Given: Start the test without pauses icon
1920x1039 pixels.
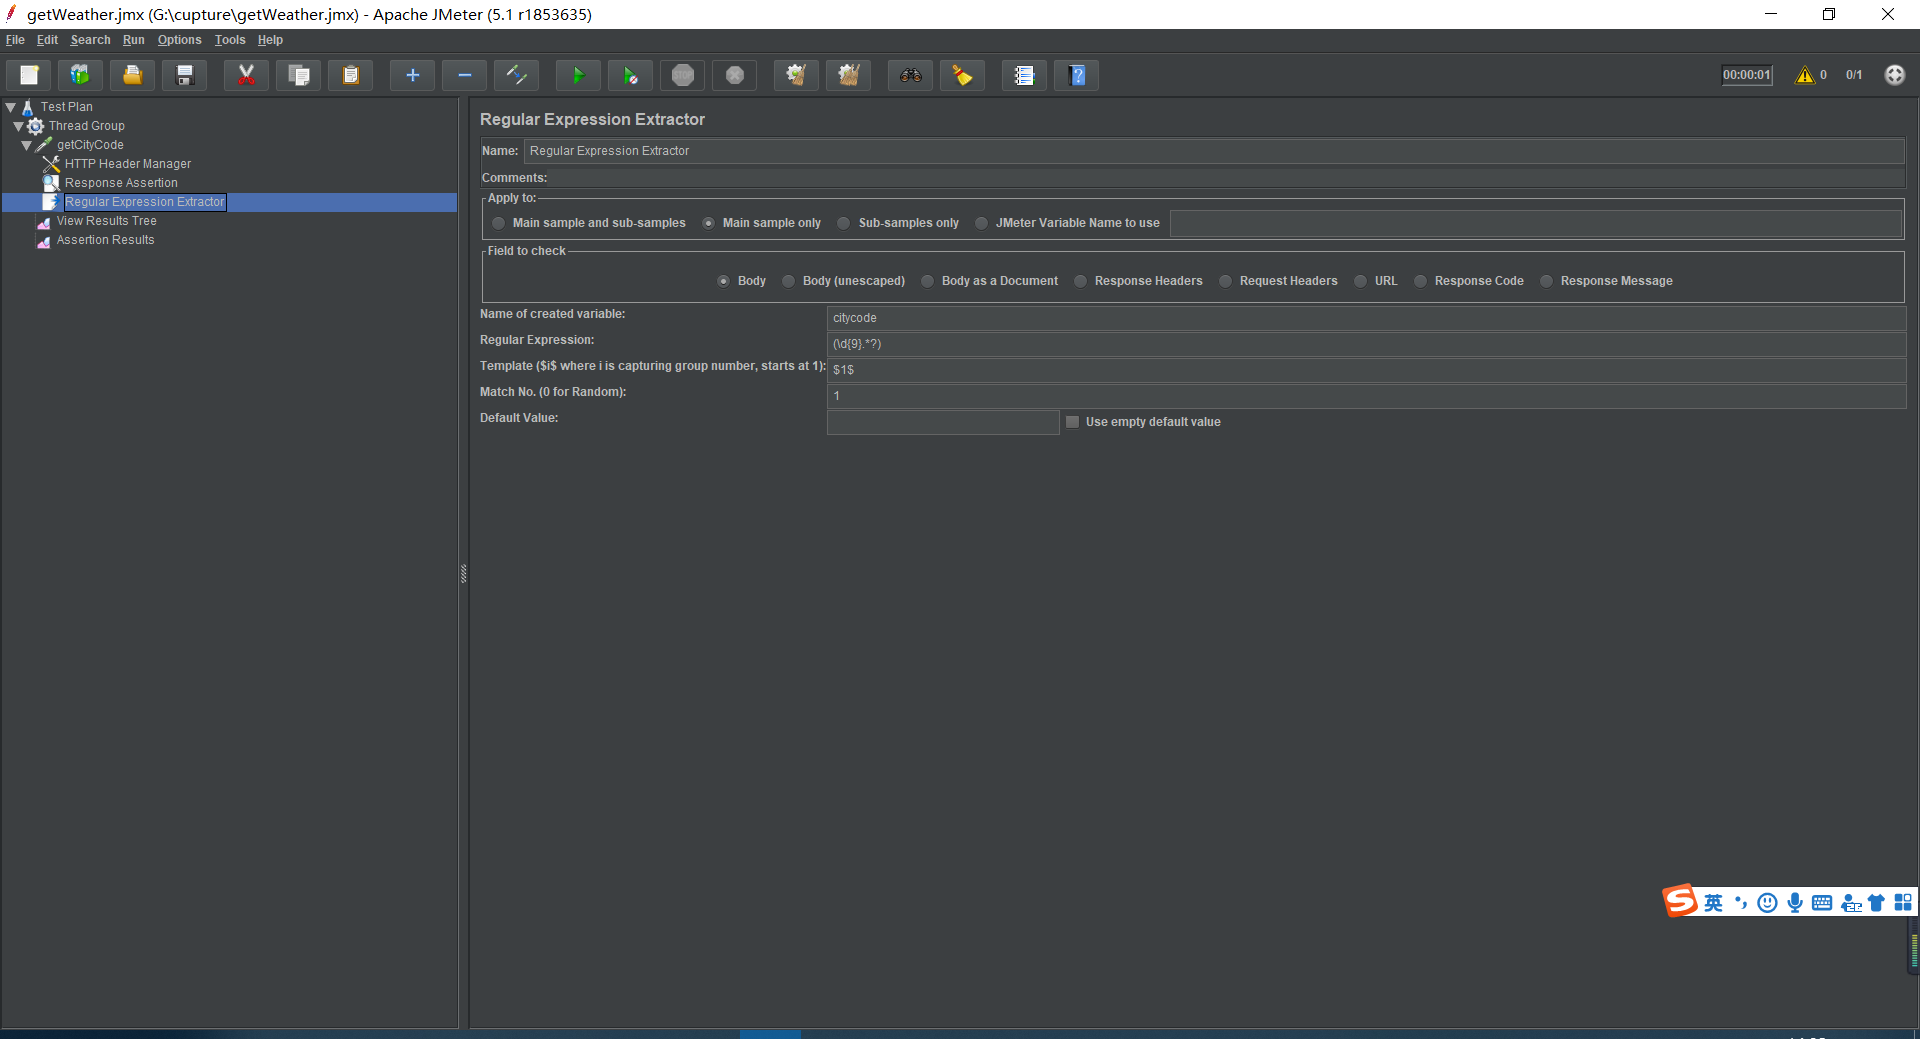Looking at the screenshot, I should 630,75.
